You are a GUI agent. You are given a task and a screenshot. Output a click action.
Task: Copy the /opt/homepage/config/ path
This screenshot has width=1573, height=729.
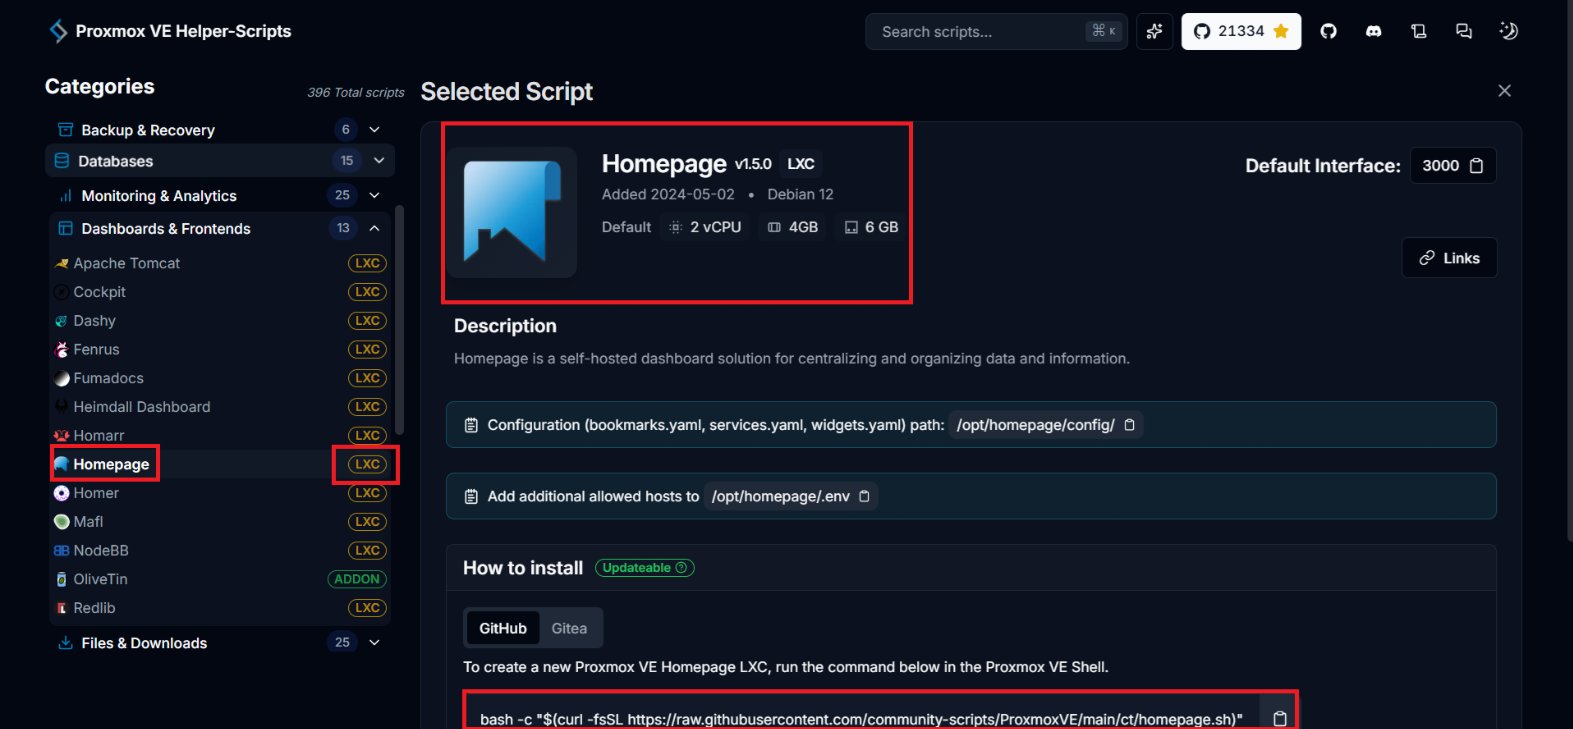coord(1130,425)
